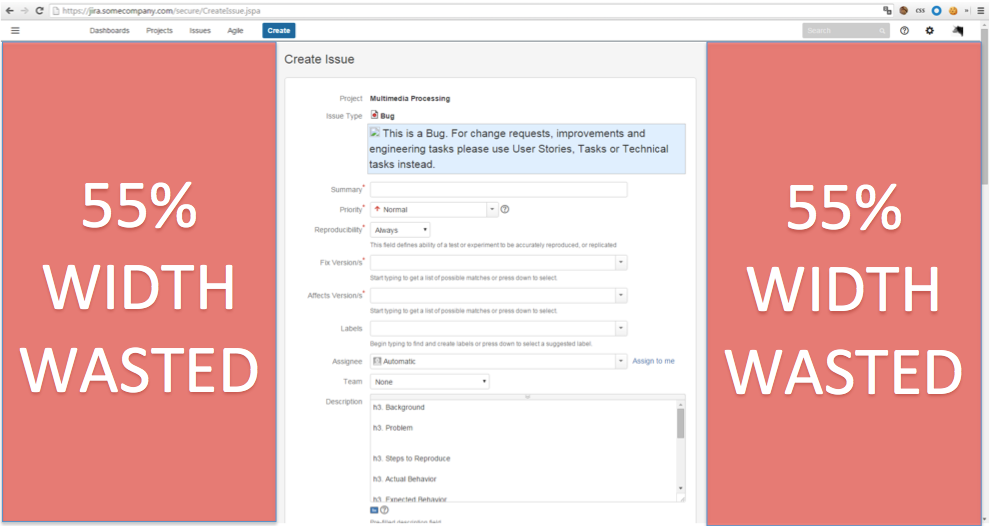Click 'h3. Problem' line in Description
This screenshot has height=526, width=991.
pyautogui.click(x=392, y=428)
